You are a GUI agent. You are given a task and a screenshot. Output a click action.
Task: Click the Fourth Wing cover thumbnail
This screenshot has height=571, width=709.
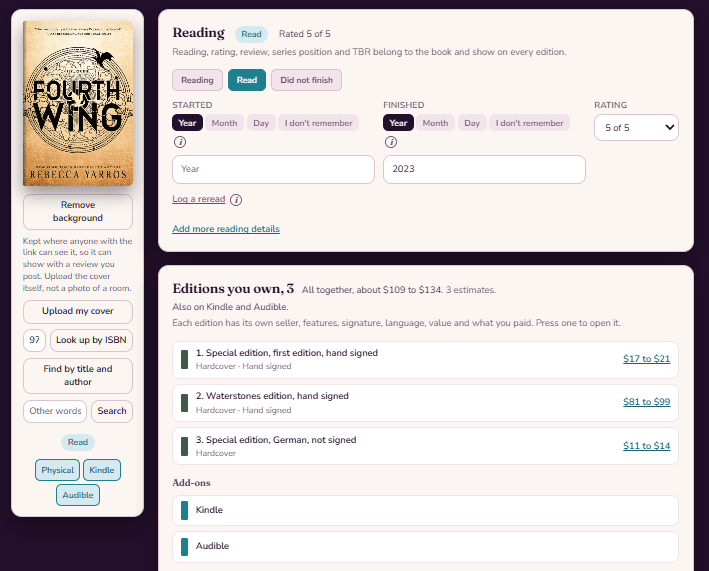[x=78, y=104]
